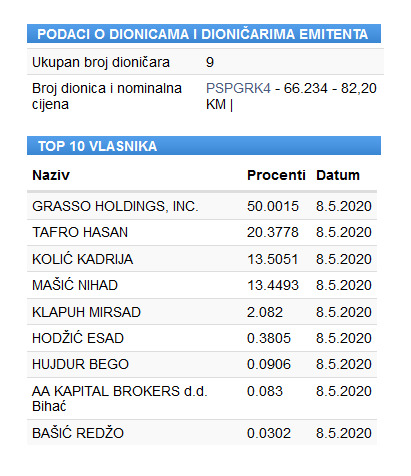411x476 pixels.
Task: Click the 50.0015 percentage value
Action: click(273, 206)
